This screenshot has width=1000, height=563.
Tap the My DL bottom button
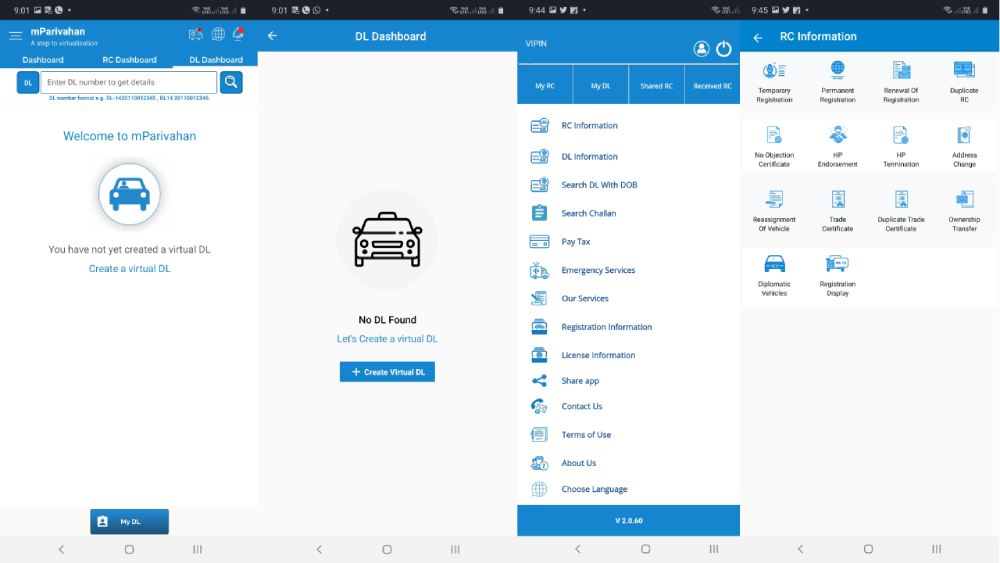pos(129,522)
